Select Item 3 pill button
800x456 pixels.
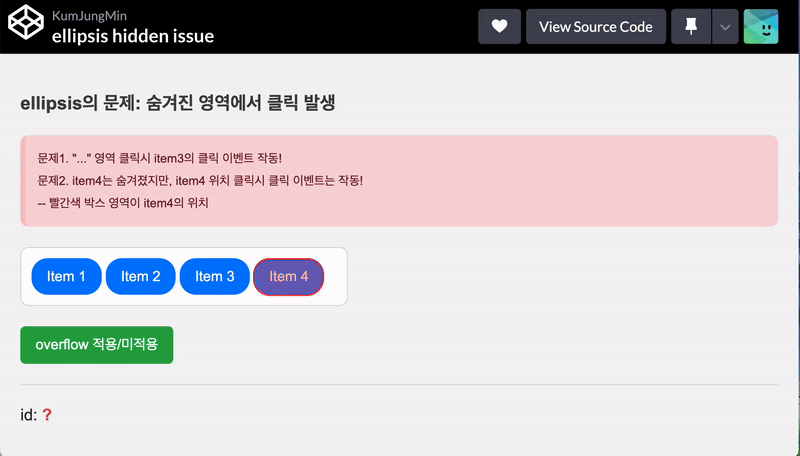coord(215,276)
